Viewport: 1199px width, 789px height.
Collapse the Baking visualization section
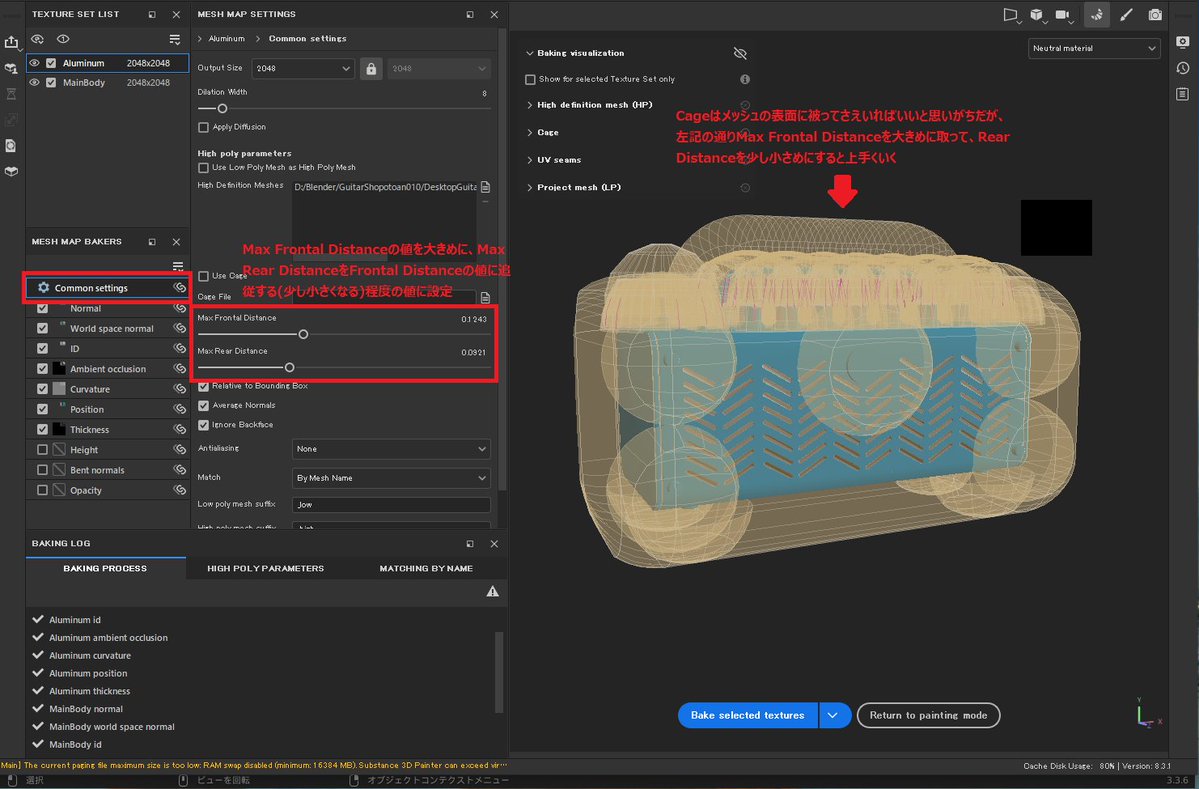(529, 53)
